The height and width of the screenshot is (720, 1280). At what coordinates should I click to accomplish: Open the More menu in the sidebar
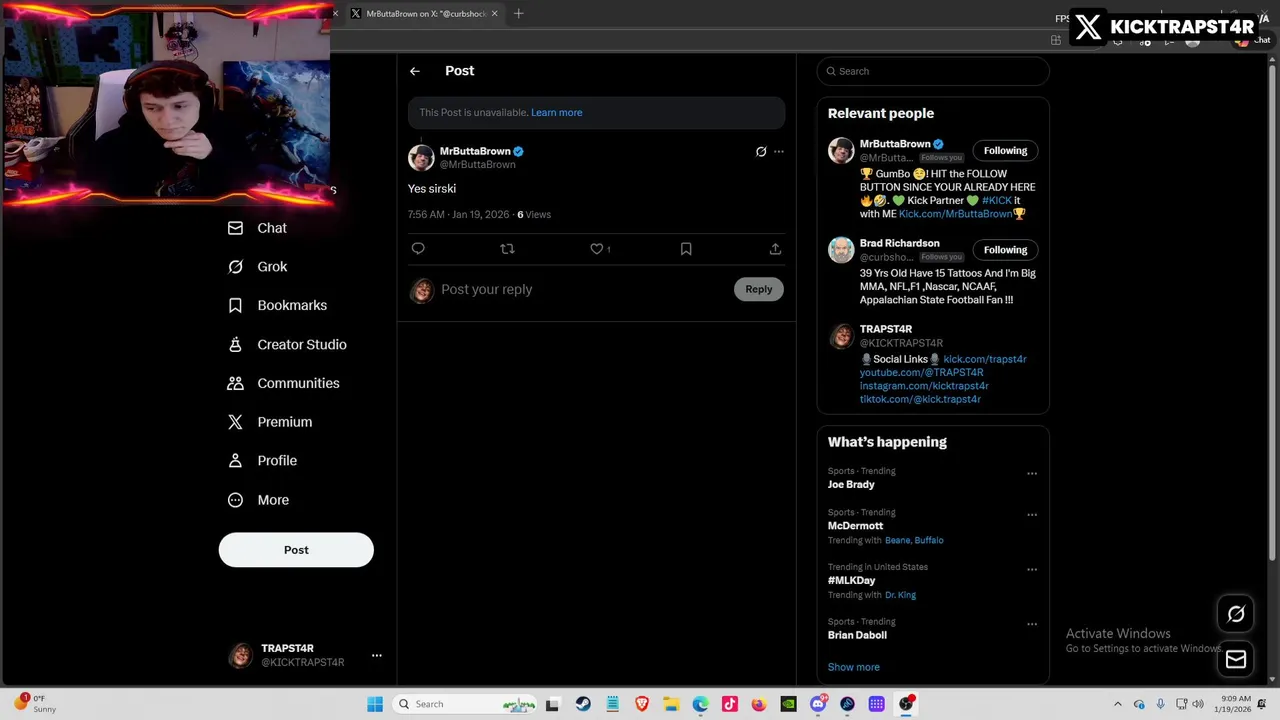[x=258, y=500]
